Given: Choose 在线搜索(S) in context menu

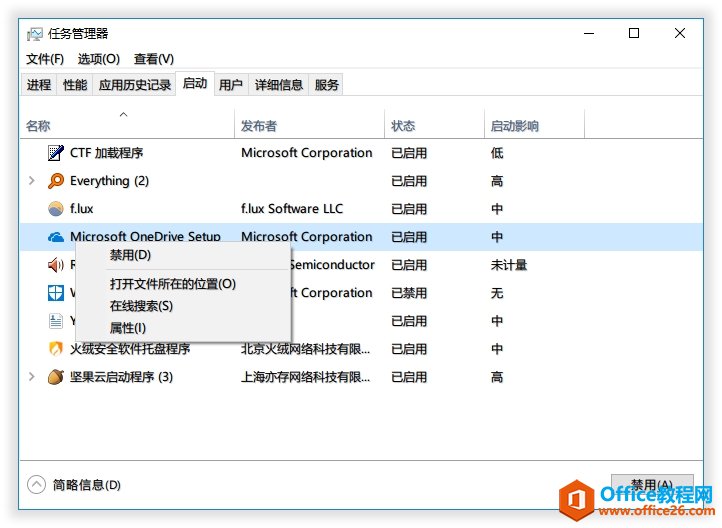Looking at the screenshot, I should point(183,306).
